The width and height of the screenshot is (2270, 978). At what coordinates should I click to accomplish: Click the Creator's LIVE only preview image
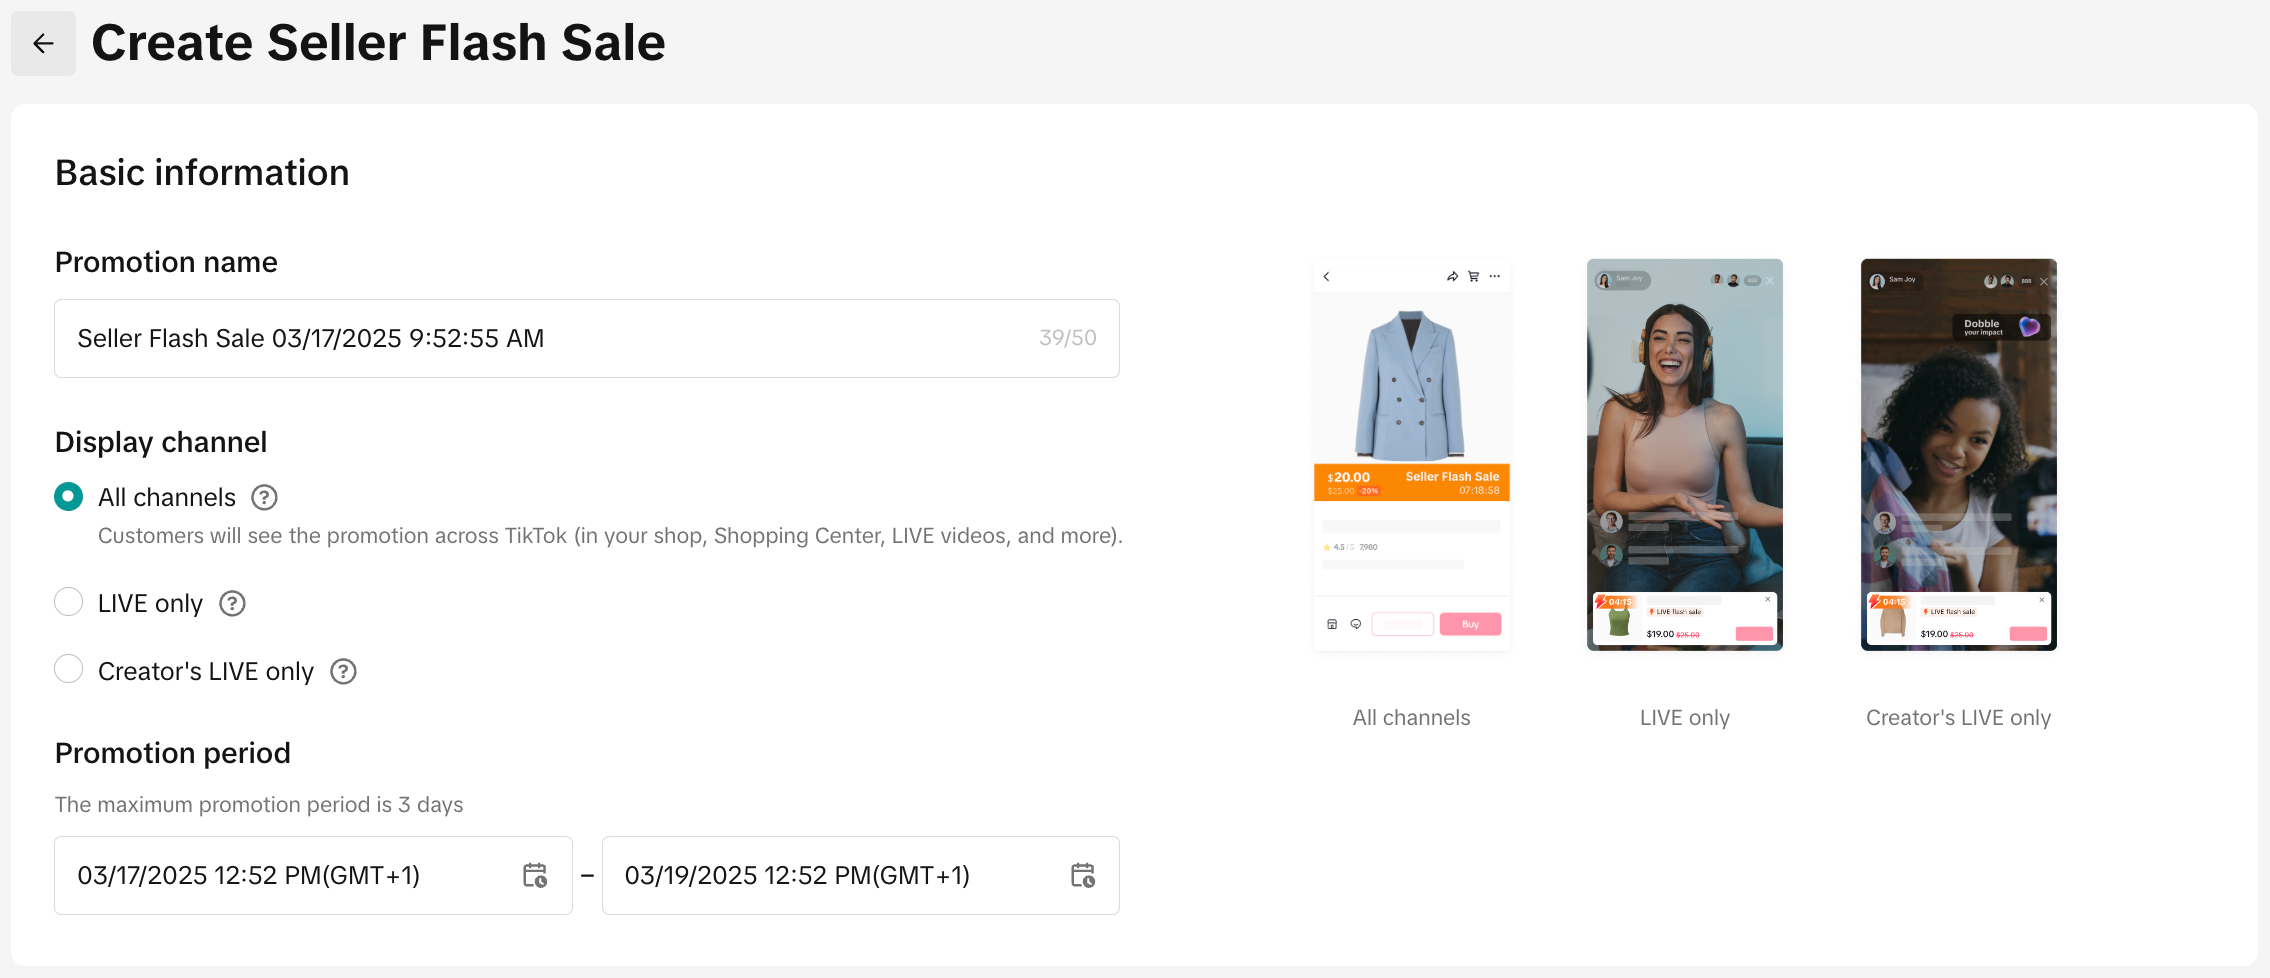coord(1958,455)
